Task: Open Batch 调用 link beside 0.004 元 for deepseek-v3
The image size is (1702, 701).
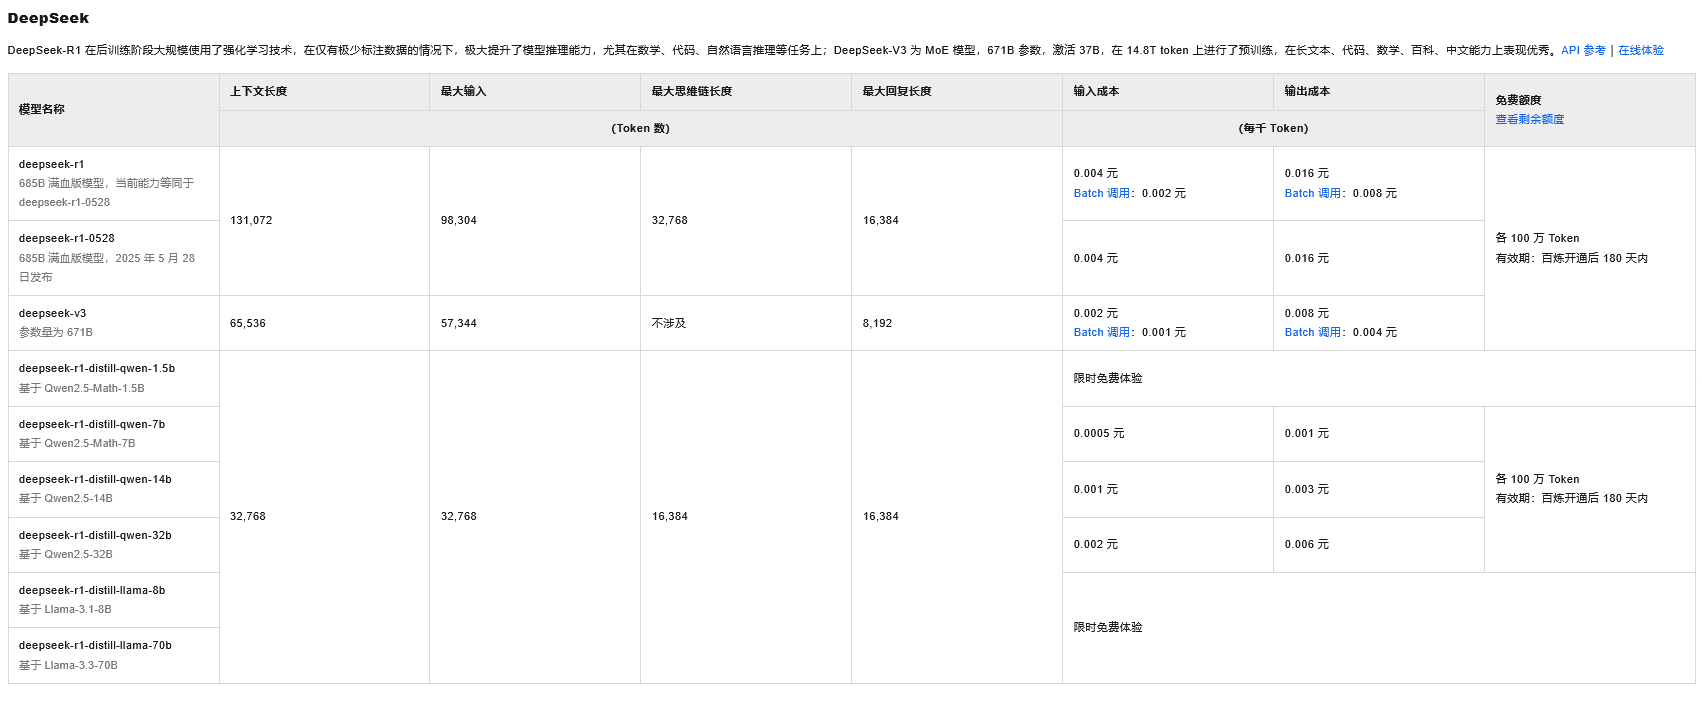Action: tap(1314, 332)
